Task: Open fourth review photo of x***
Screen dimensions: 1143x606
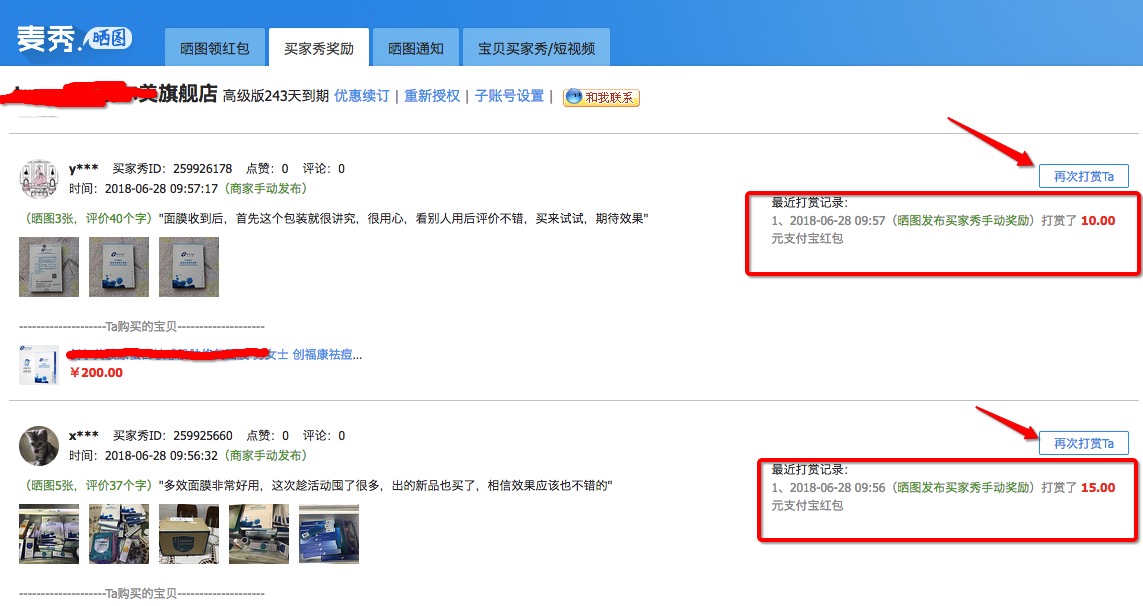Action: [x=259, y=534]
